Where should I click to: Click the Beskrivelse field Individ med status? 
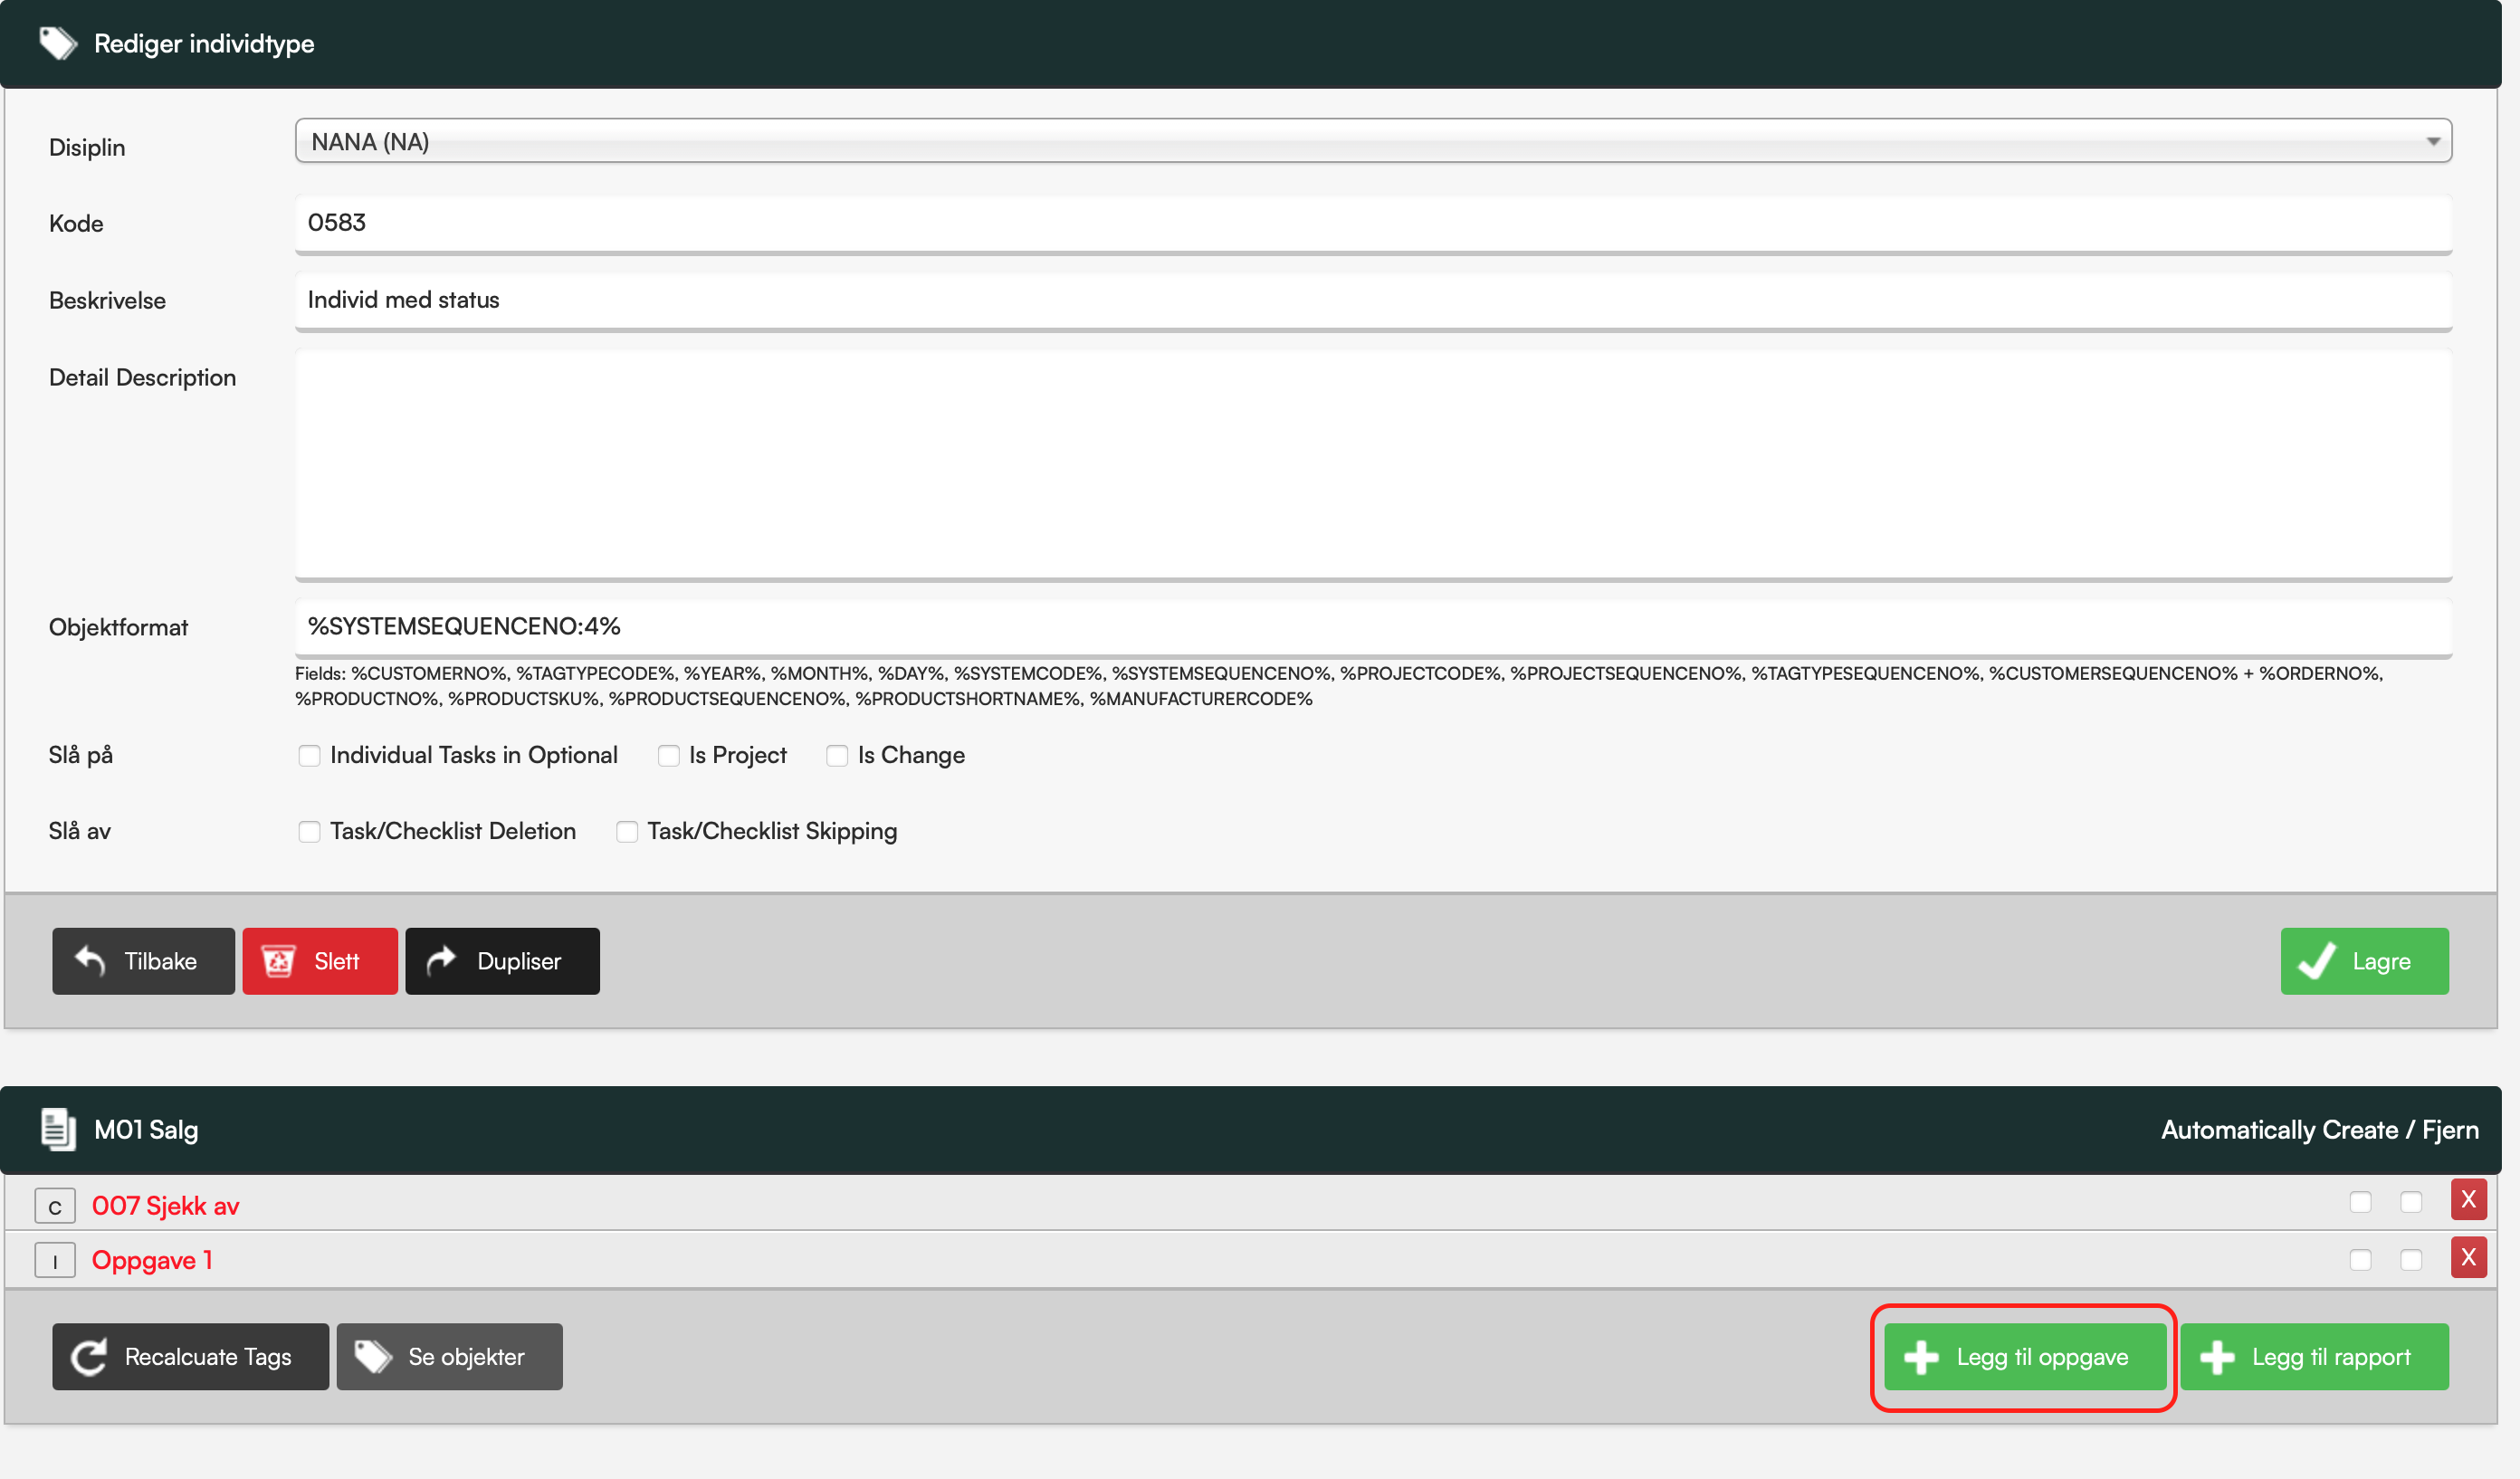(1373, 301)
